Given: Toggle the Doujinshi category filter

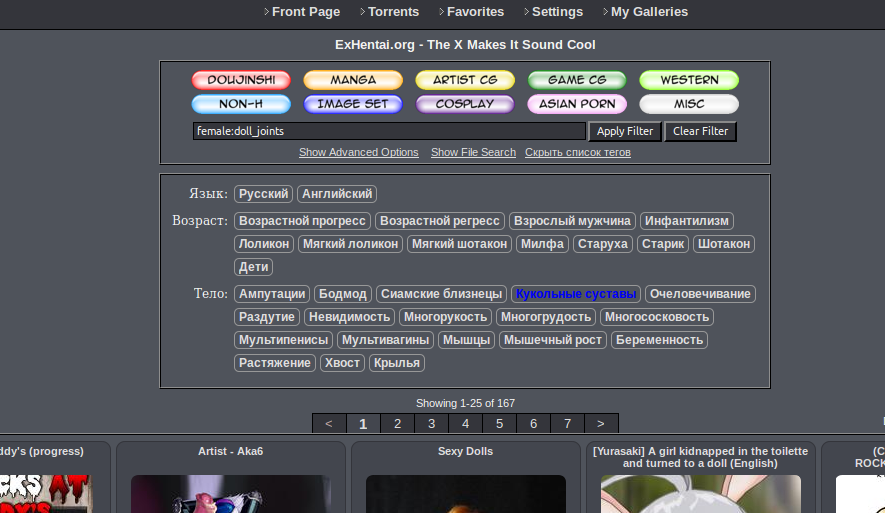Looking at the screenshot, I should click(x=241, y=80).
